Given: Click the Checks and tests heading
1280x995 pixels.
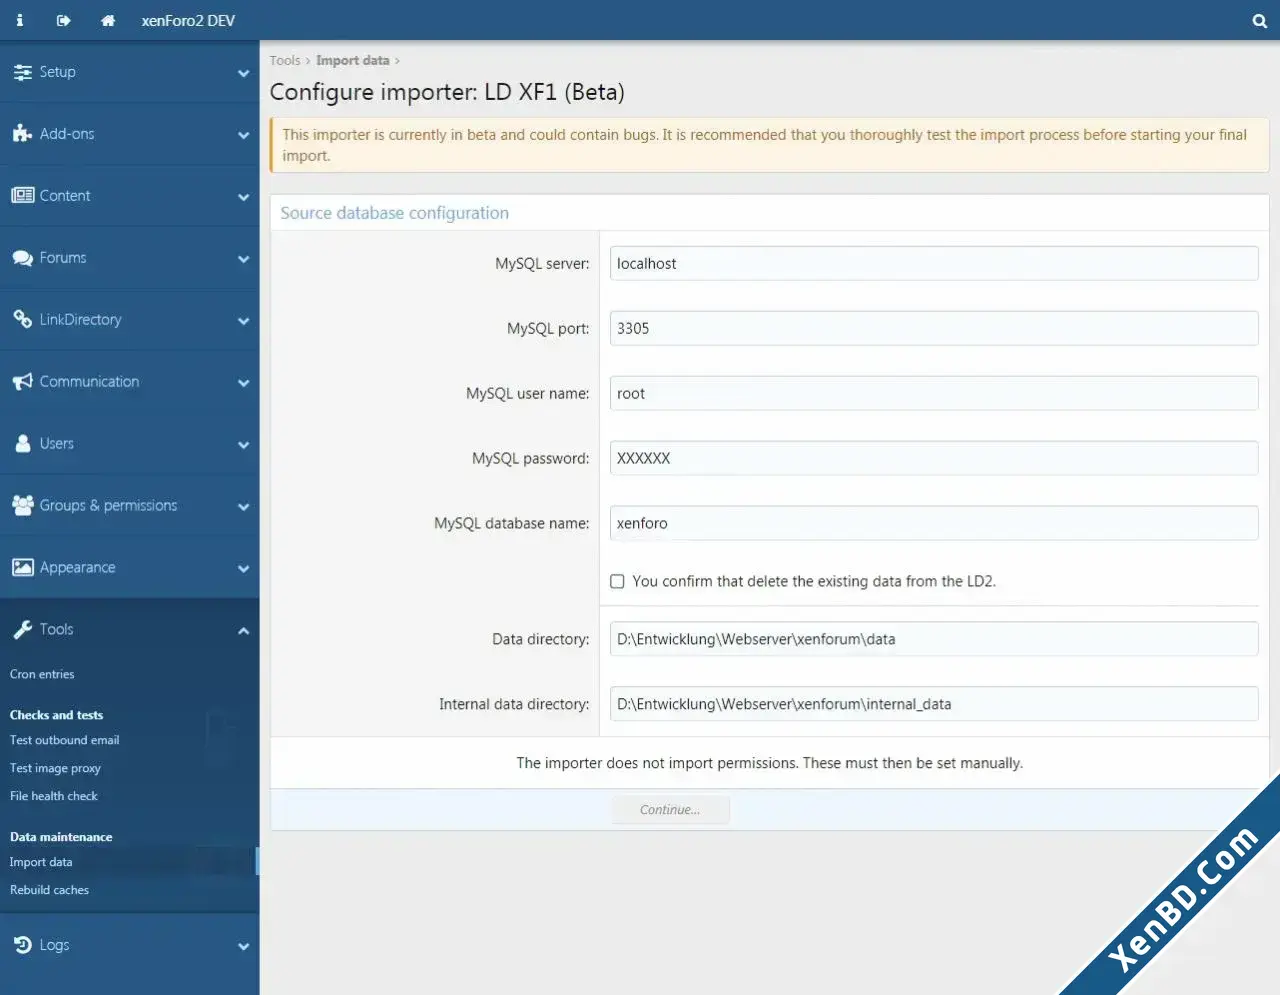Looking at the screenshot, I should tap(56, 715).
